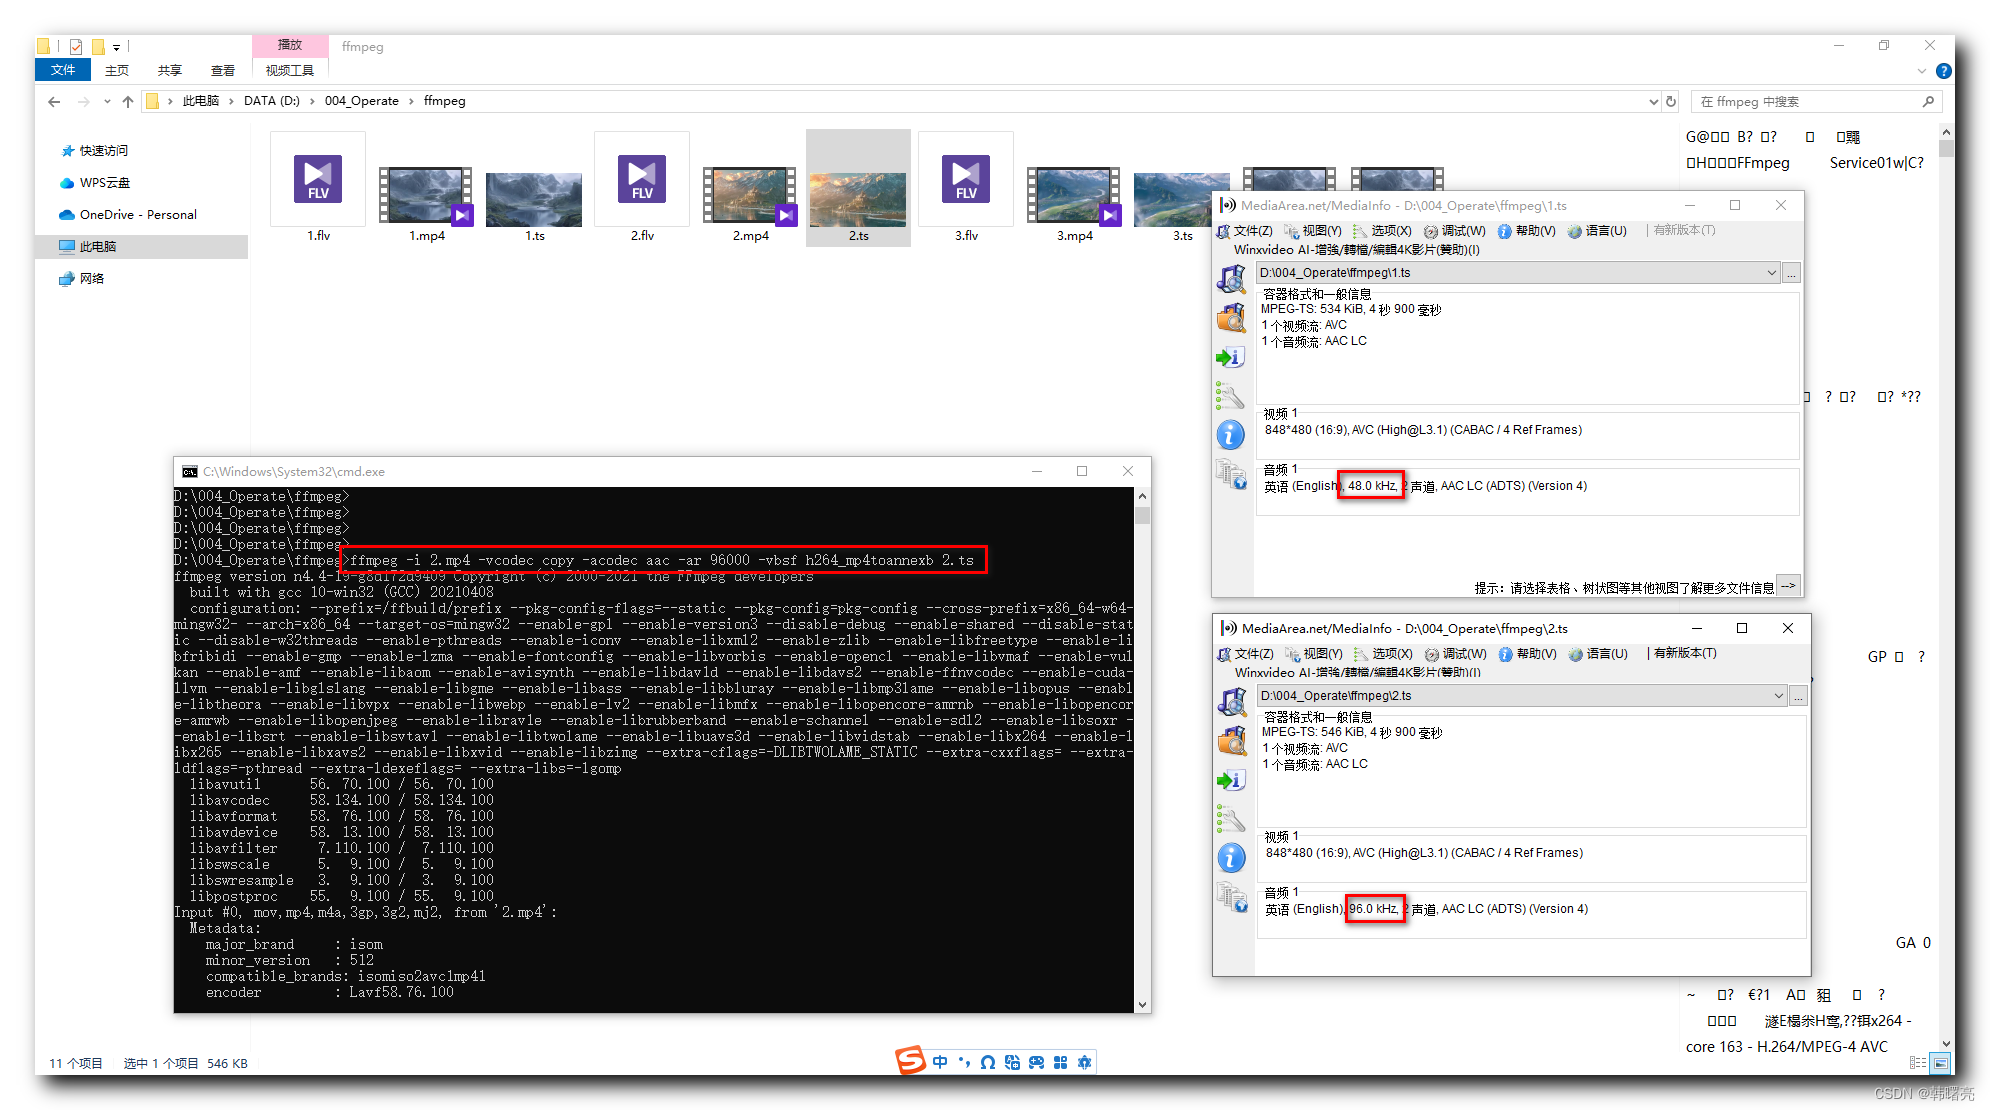The height and width of the screenshot is (1110, 1990).
Task: Open the Explorer help icon
Action: [1943, 71]
